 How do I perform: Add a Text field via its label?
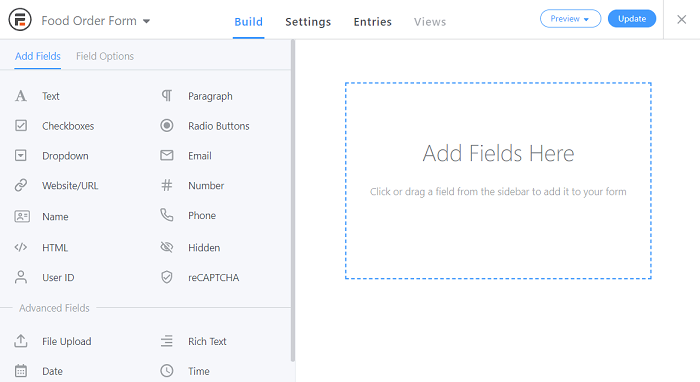[51, 96]
